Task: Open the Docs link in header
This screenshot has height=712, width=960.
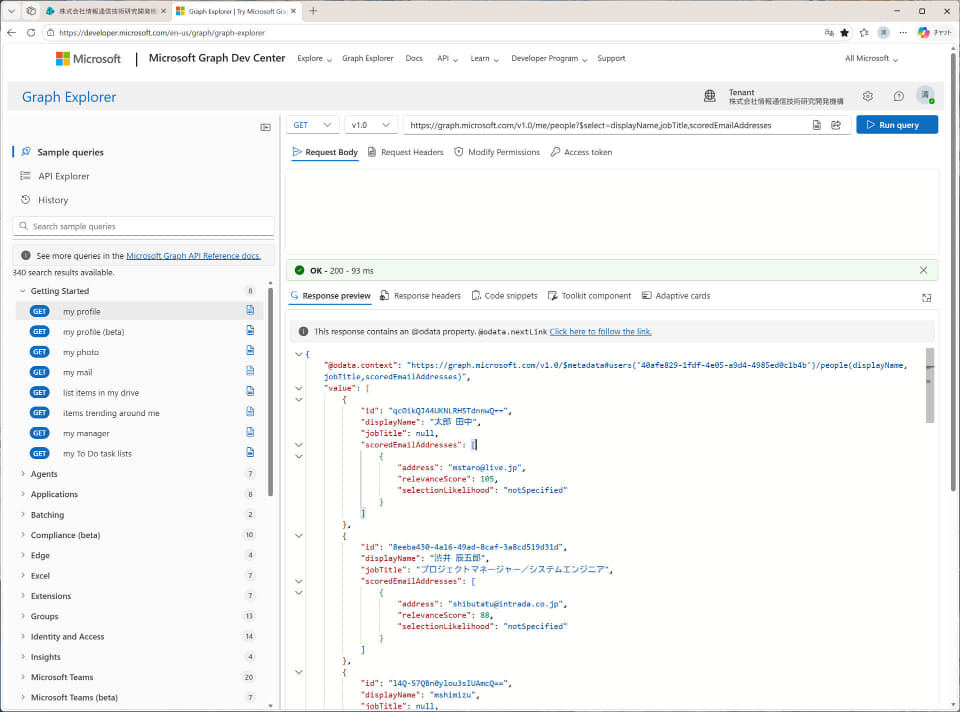Action: [414, 59]
